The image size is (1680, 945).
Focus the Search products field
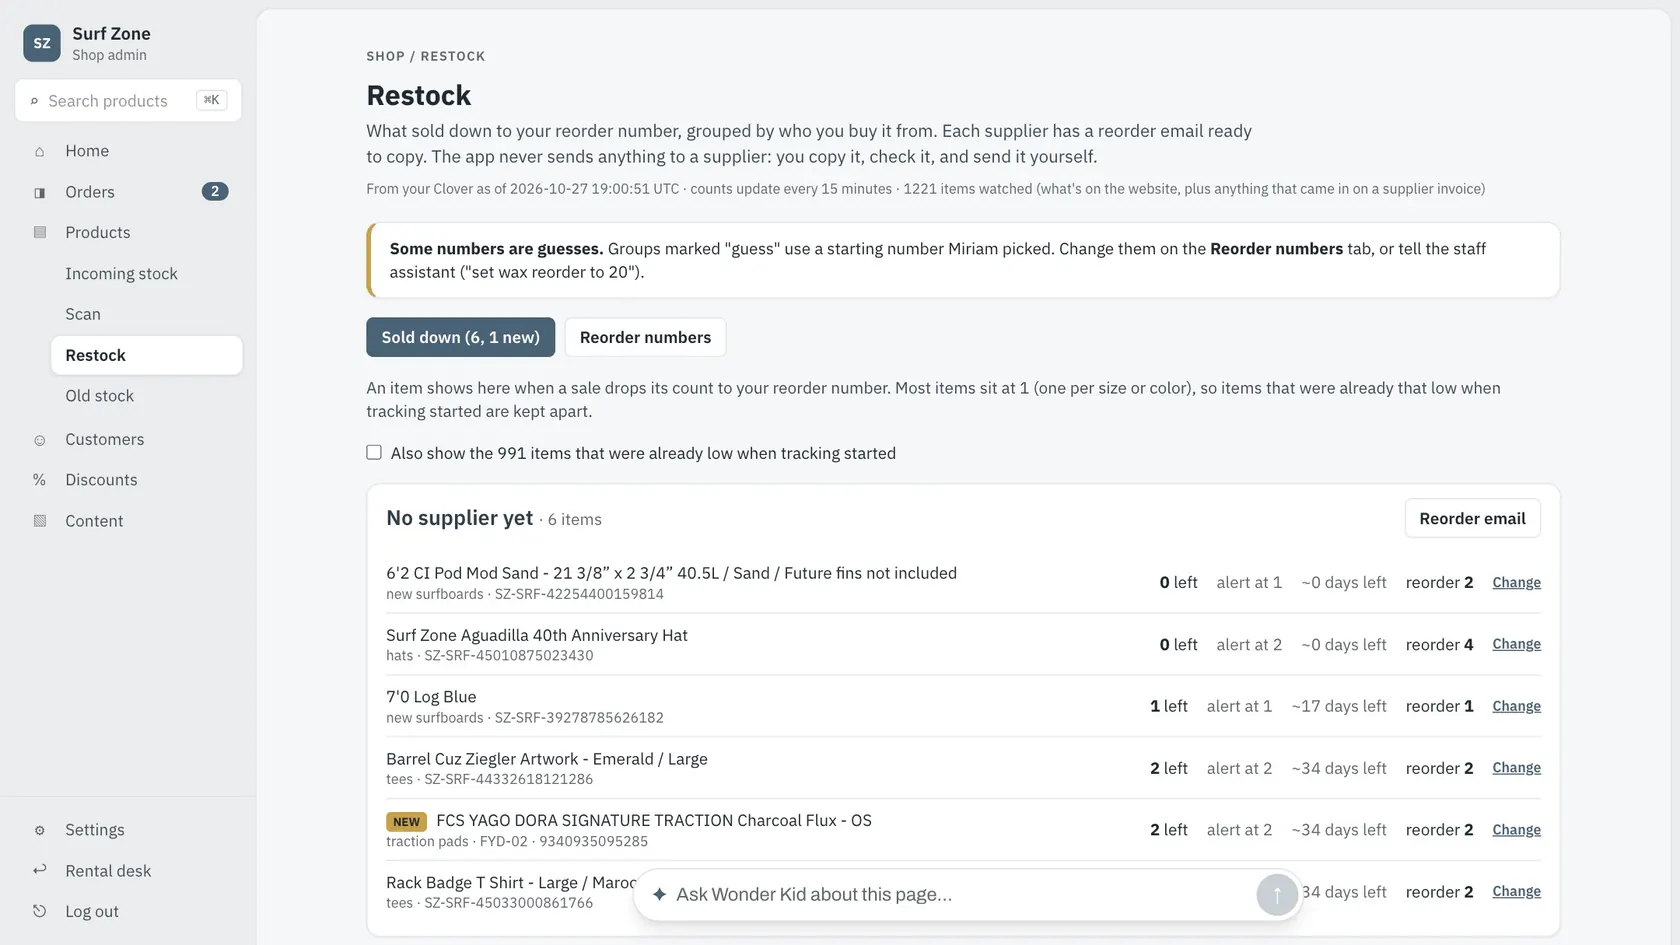128,100
